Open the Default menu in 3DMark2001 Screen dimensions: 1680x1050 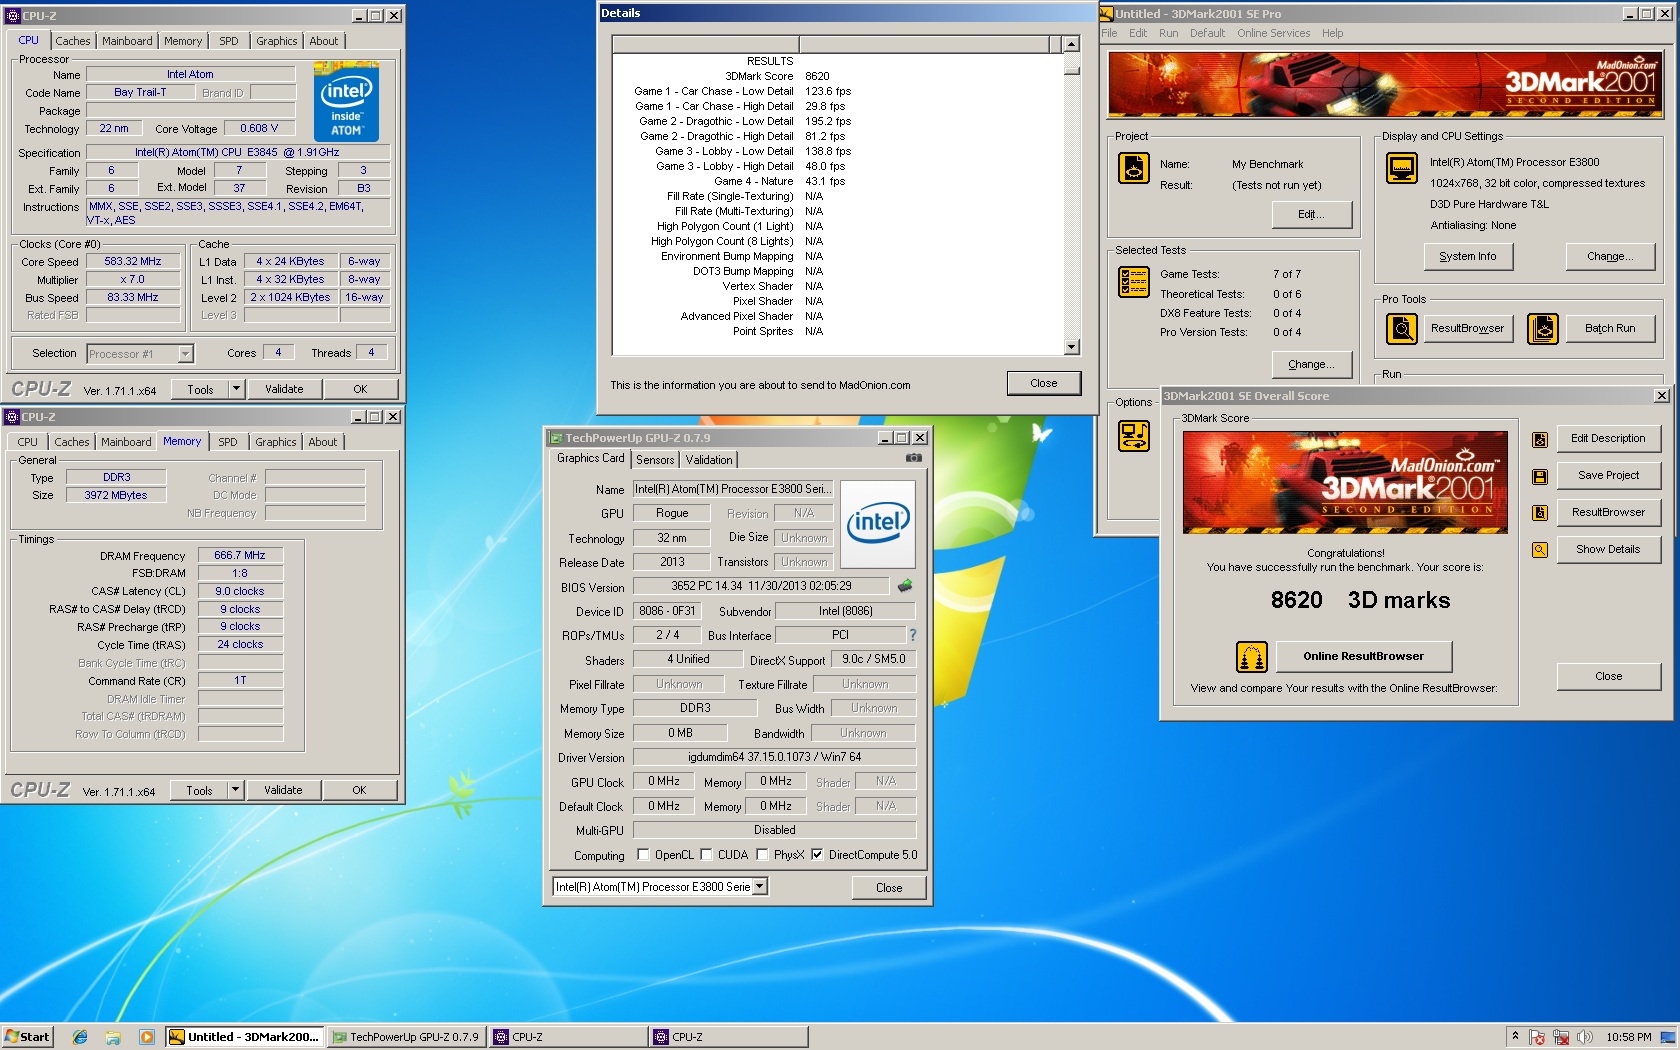pyautogui.click(x=1207, y=33)
